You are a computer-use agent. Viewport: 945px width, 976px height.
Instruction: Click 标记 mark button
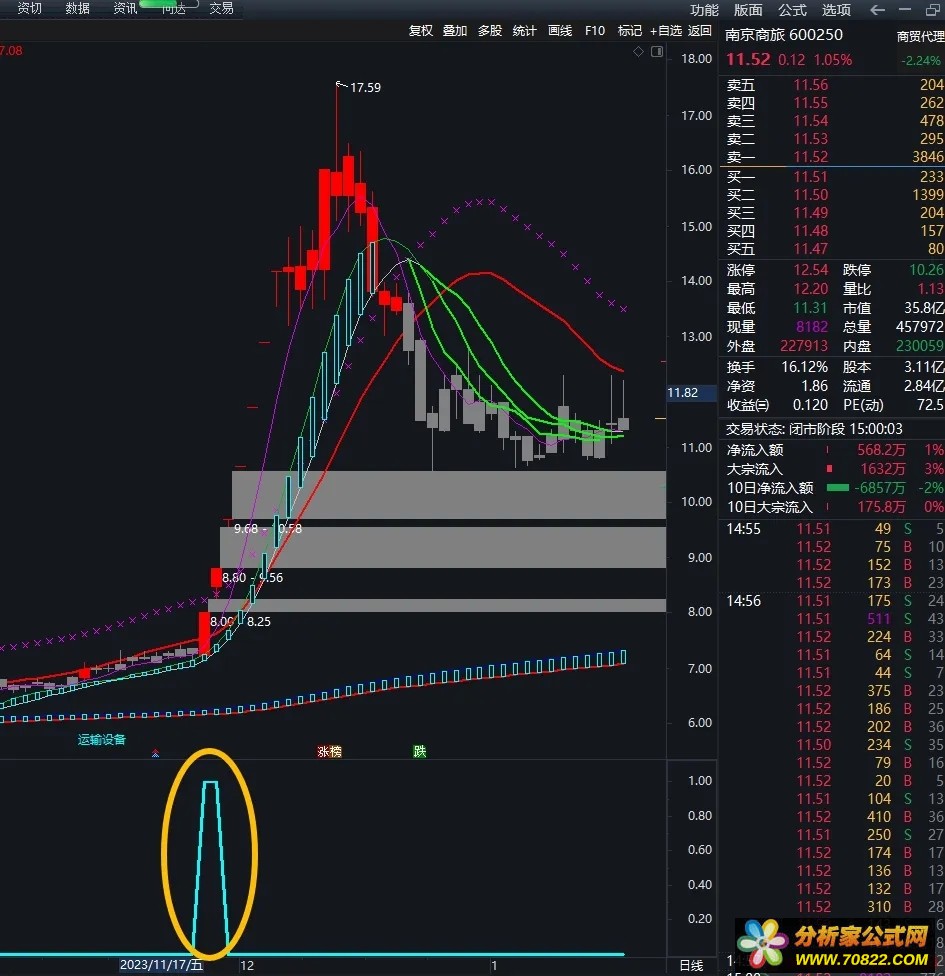(x=629, y=30)
